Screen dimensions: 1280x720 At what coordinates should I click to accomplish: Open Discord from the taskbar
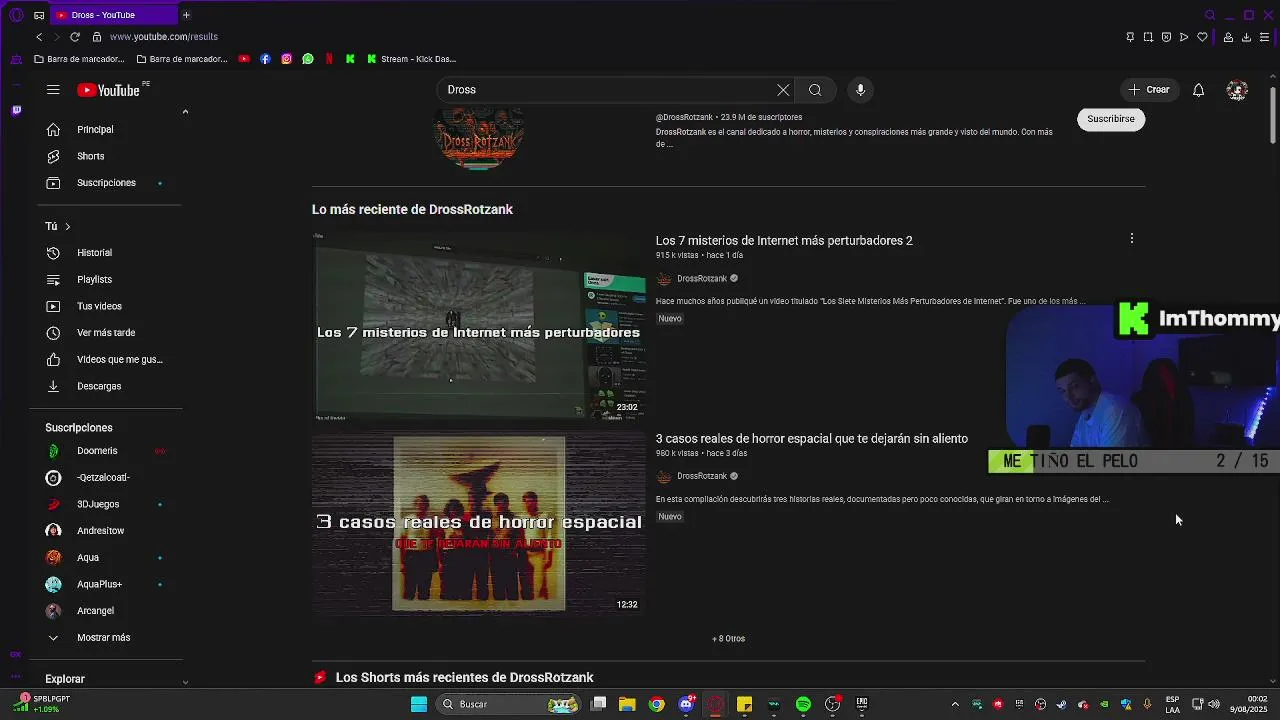(x=686, y=704)
